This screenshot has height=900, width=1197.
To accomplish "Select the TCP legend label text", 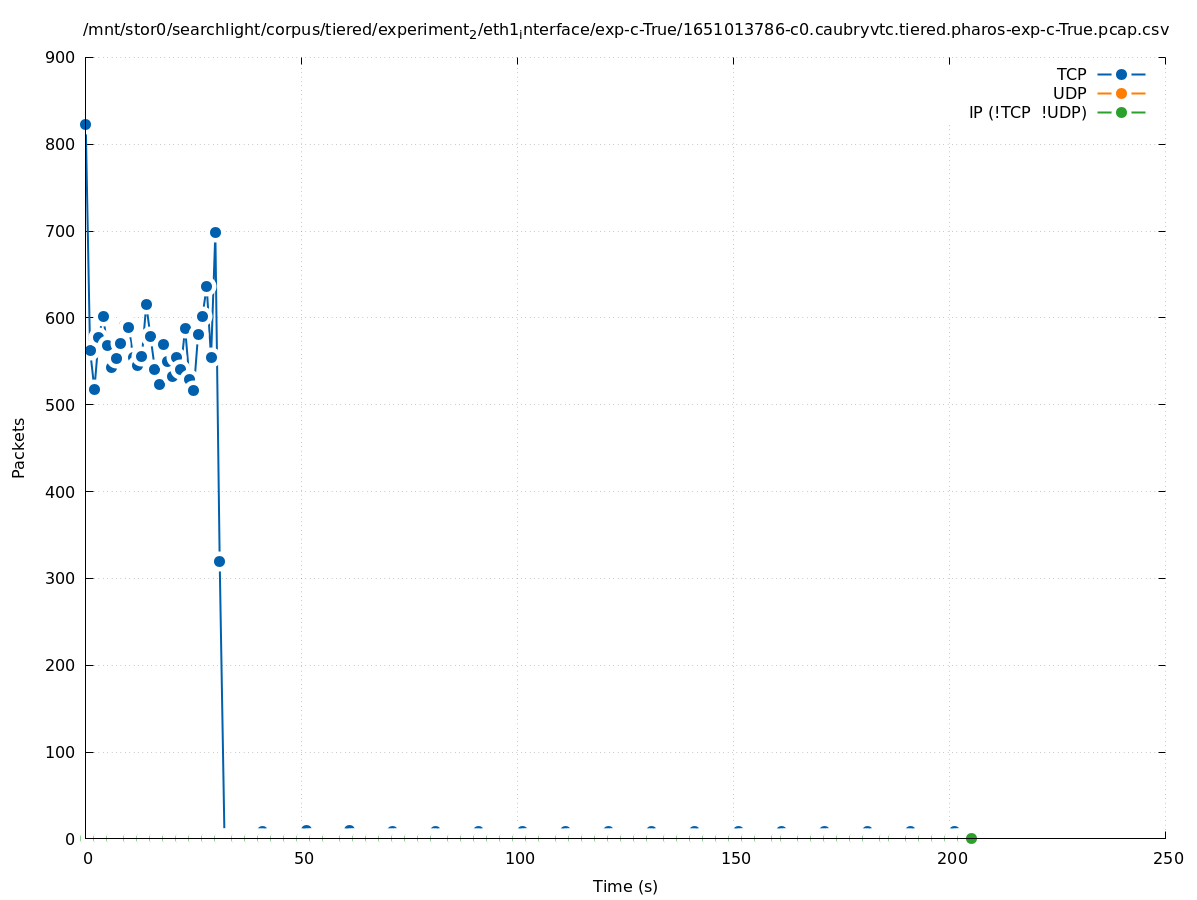I will [1071, 74].
